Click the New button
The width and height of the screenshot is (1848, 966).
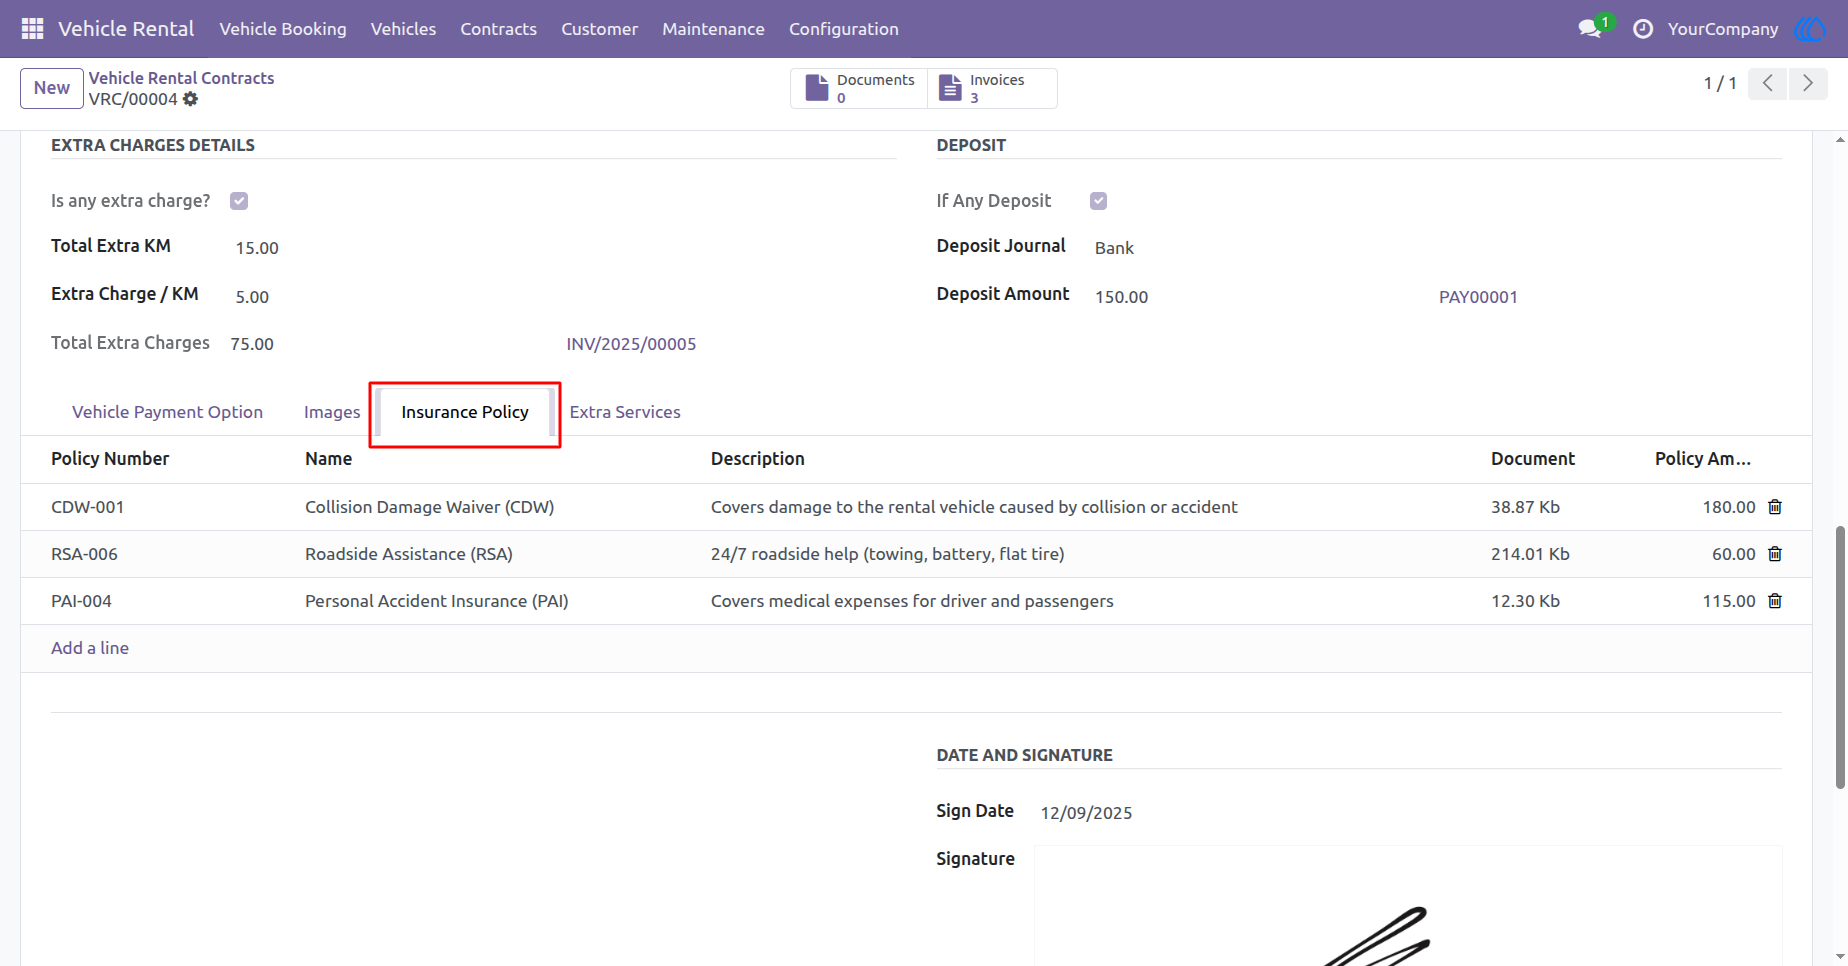52,88
